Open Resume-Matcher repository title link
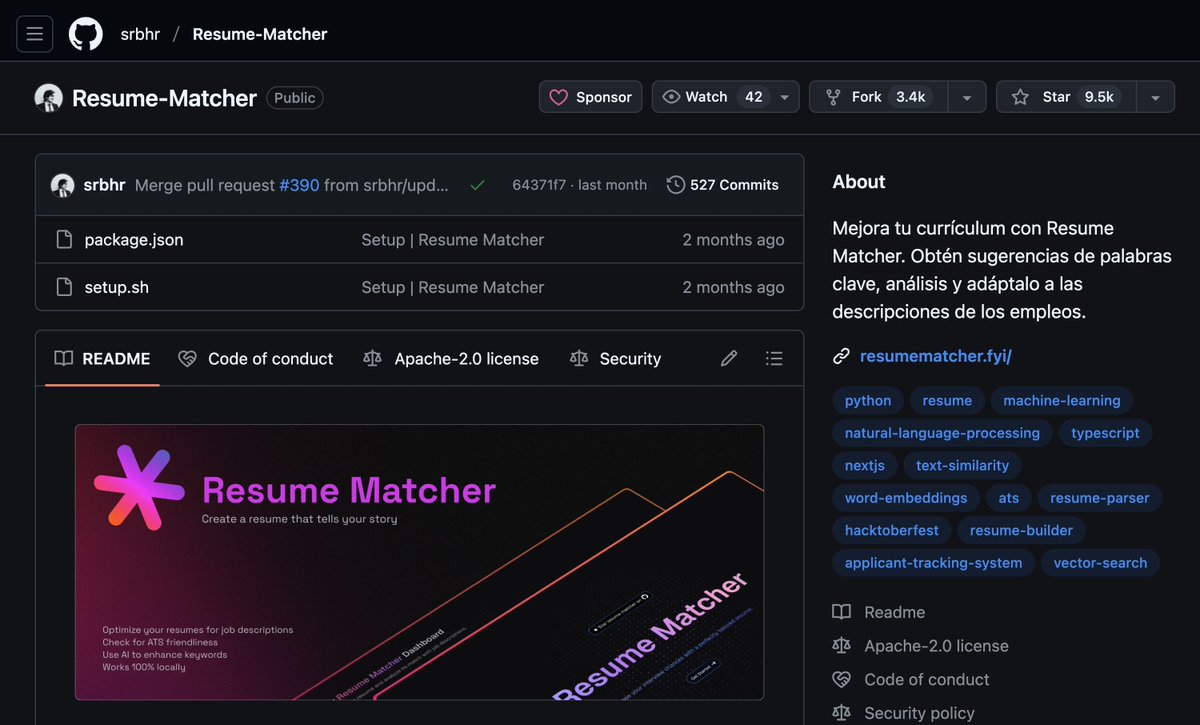Image resolution: width=1200 pixels, height=725 pixels. pyautogui.click(x=164, y=98)
